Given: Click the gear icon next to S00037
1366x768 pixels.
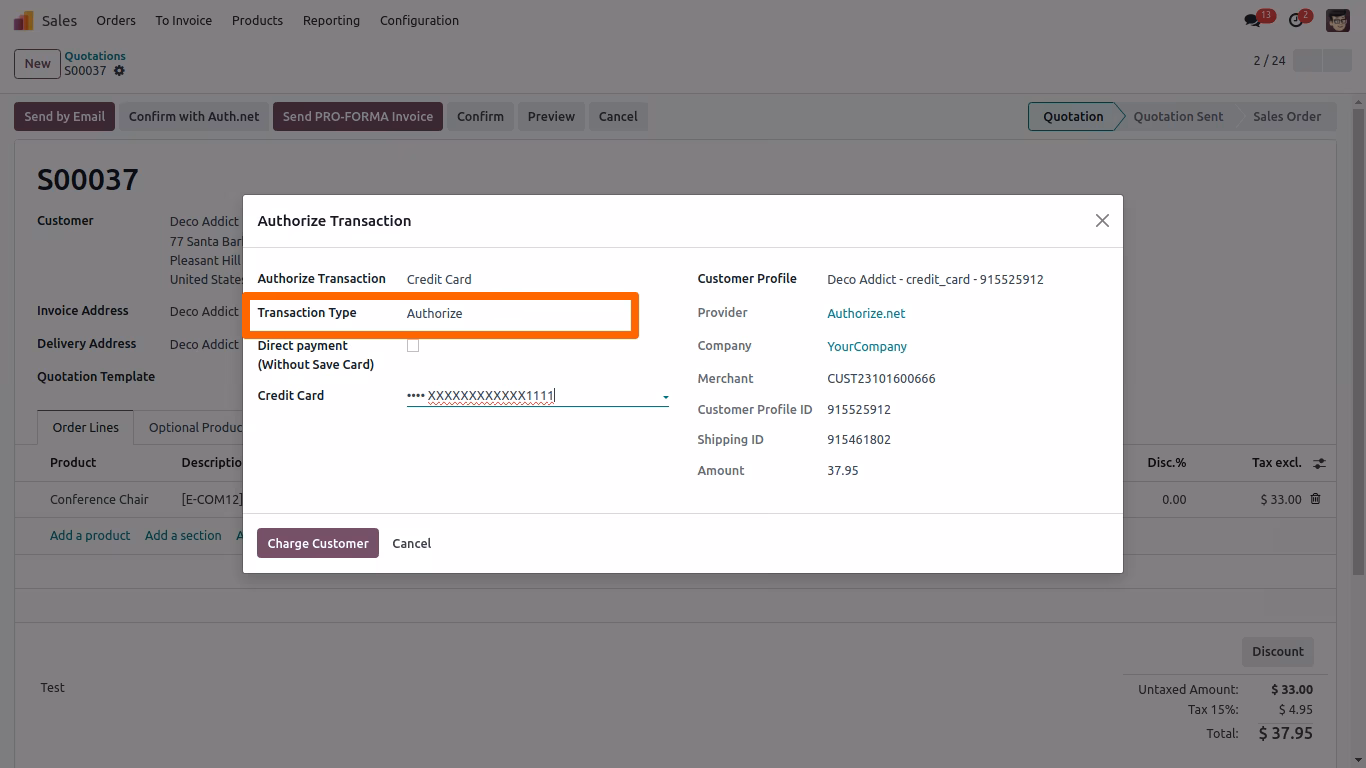Looking at the screenshot, I should pyautogui.click(x=119, y=71).
